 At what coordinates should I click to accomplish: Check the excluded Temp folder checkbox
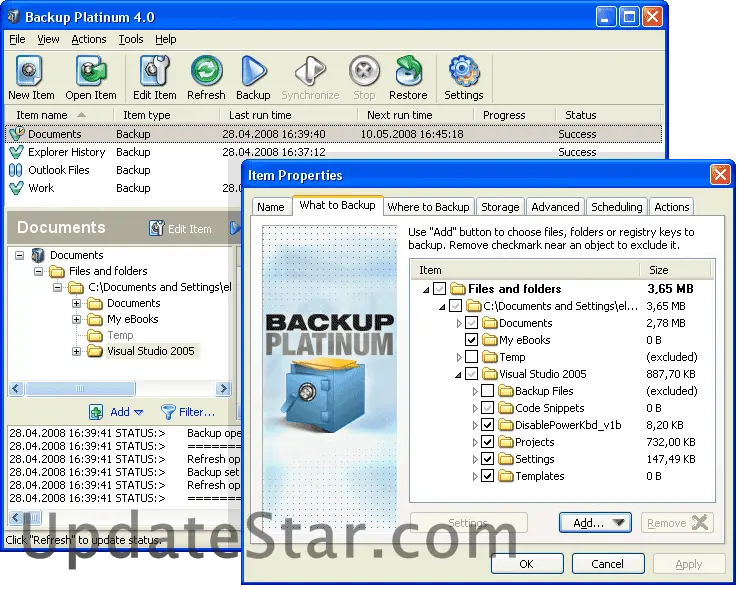click(x=472, y=357)
